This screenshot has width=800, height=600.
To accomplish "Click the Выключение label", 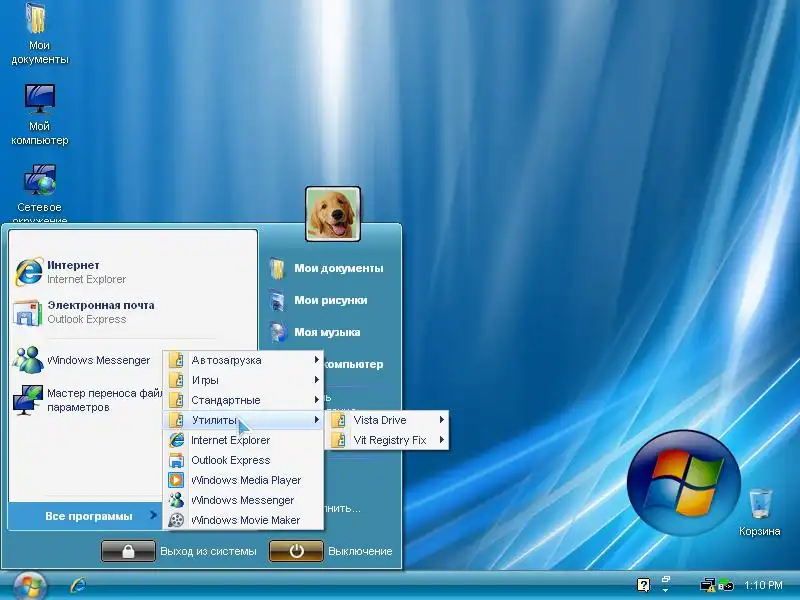I will tap(360, 551).
